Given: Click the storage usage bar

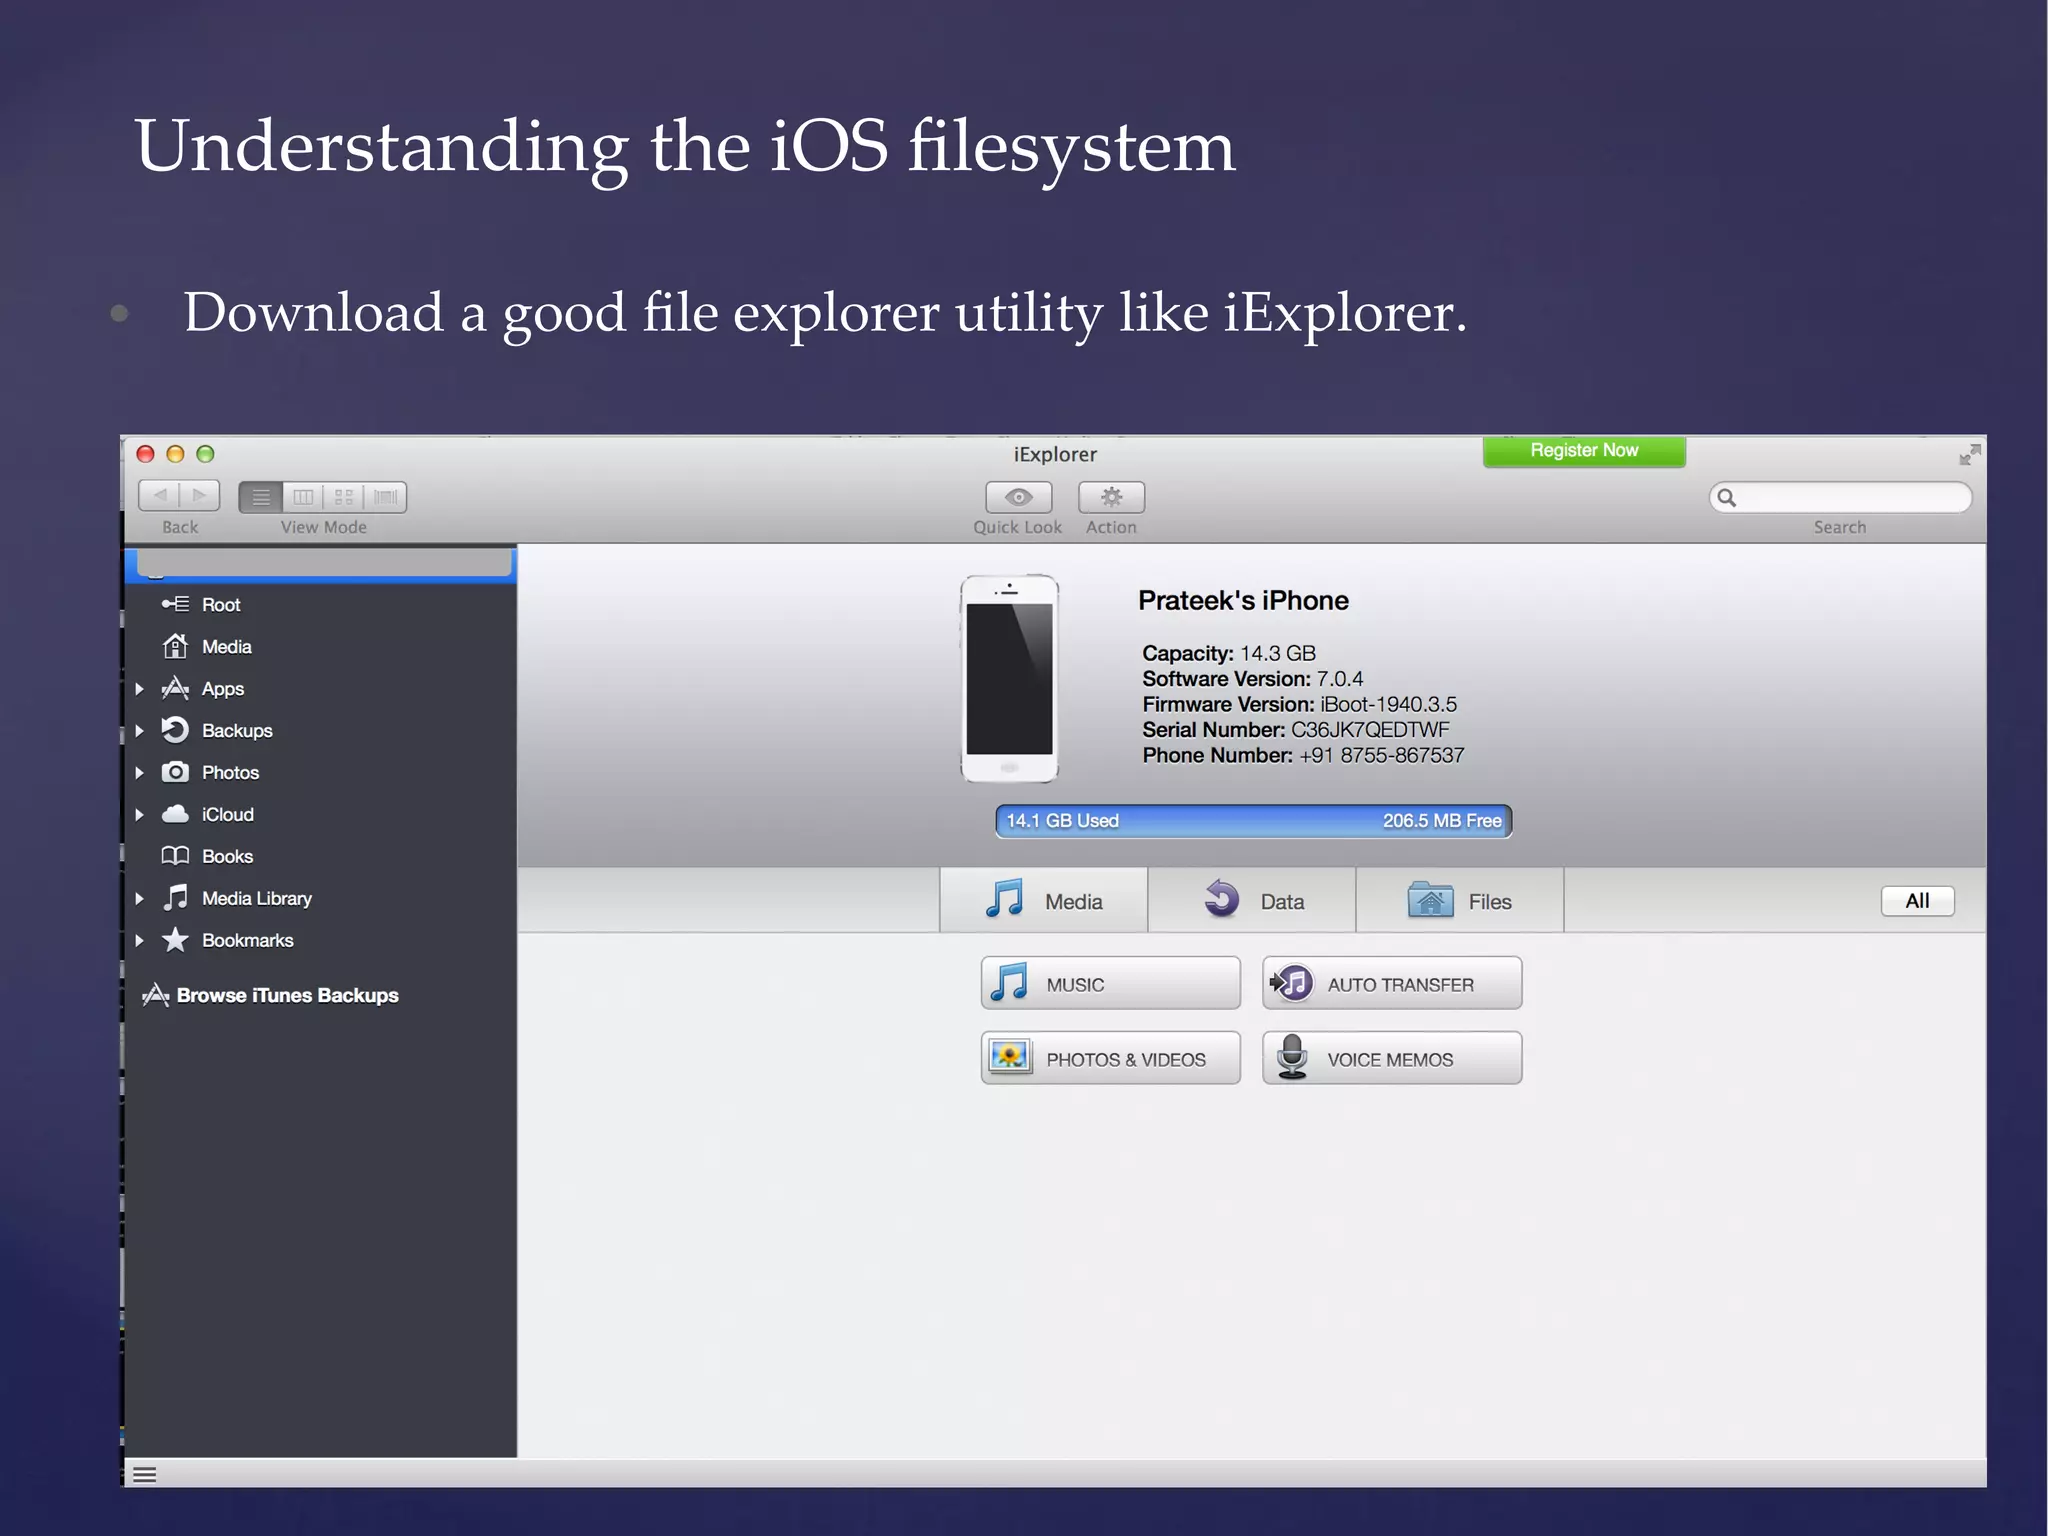Looking at the screenshot, I should (x=1253, y=821).
